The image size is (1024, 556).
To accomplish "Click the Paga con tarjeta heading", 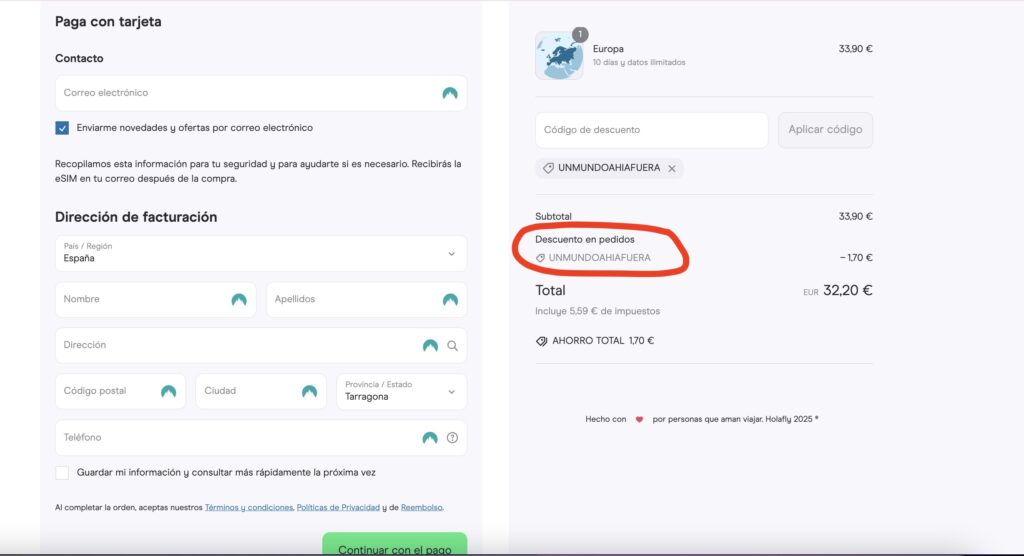I will tap(108, 22).
